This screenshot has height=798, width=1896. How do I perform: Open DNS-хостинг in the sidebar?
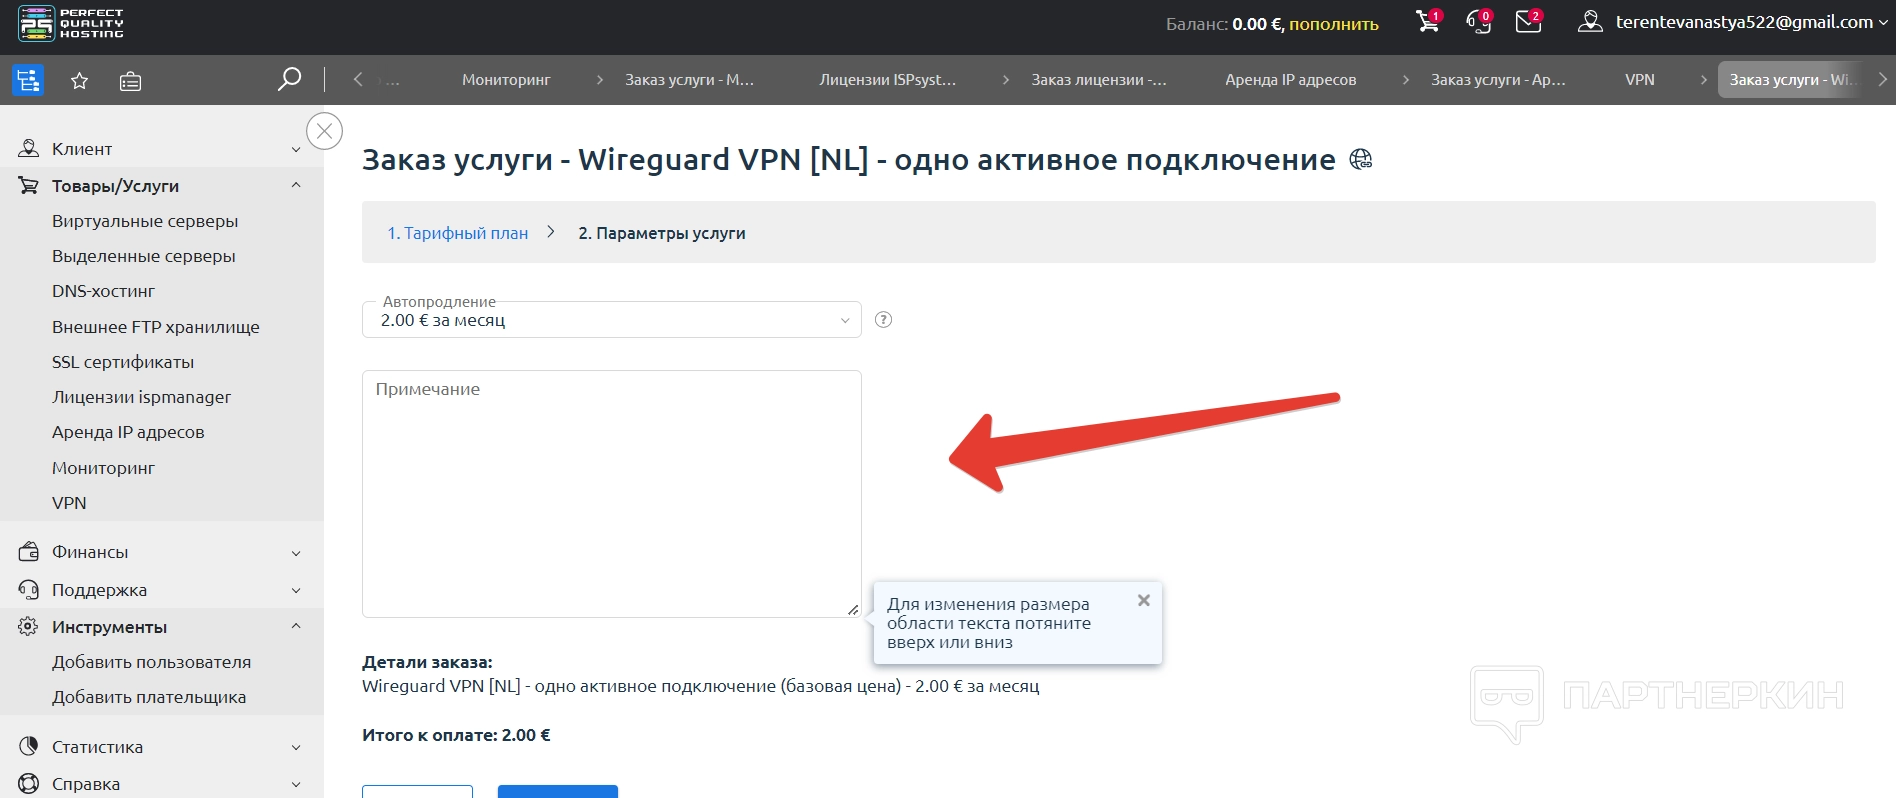(104, 291)
